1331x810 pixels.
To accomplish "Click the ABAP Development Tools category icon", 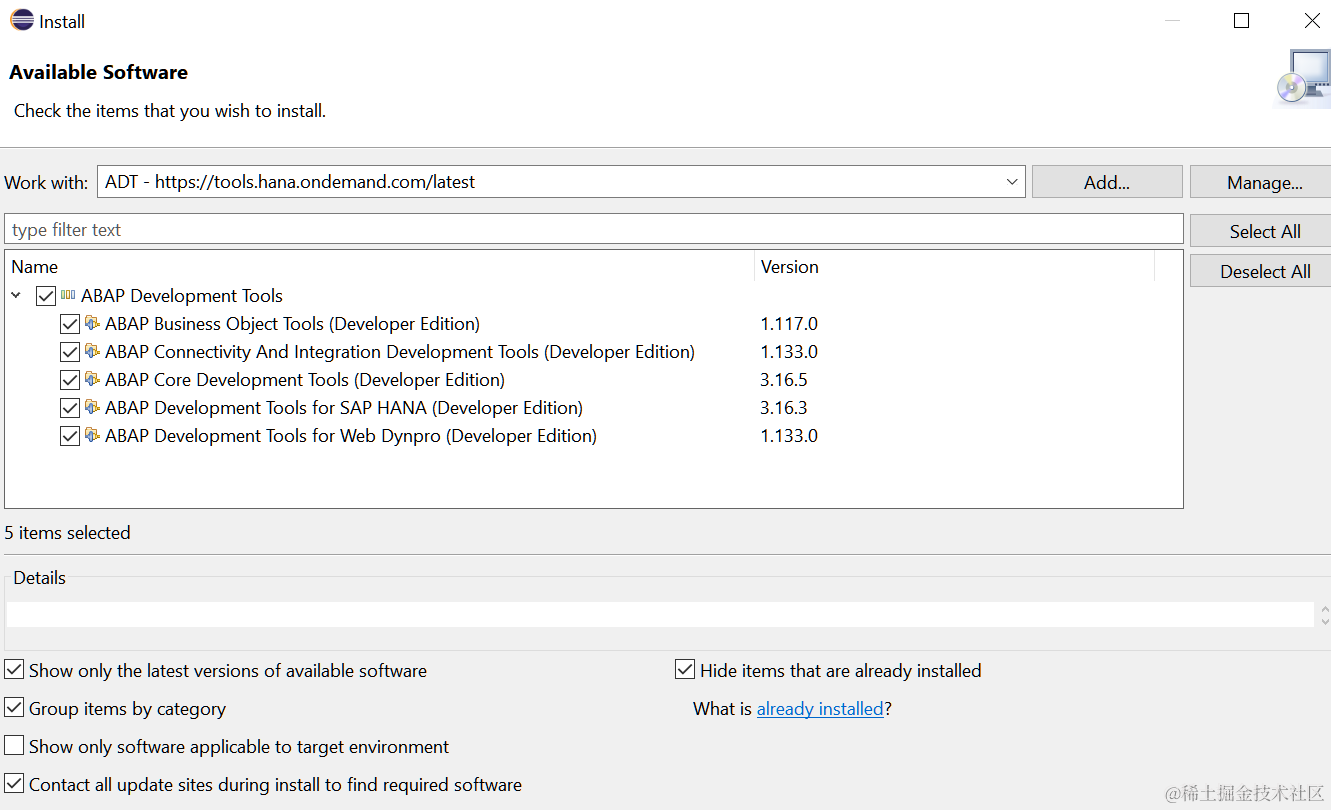I will coord(68,295).
